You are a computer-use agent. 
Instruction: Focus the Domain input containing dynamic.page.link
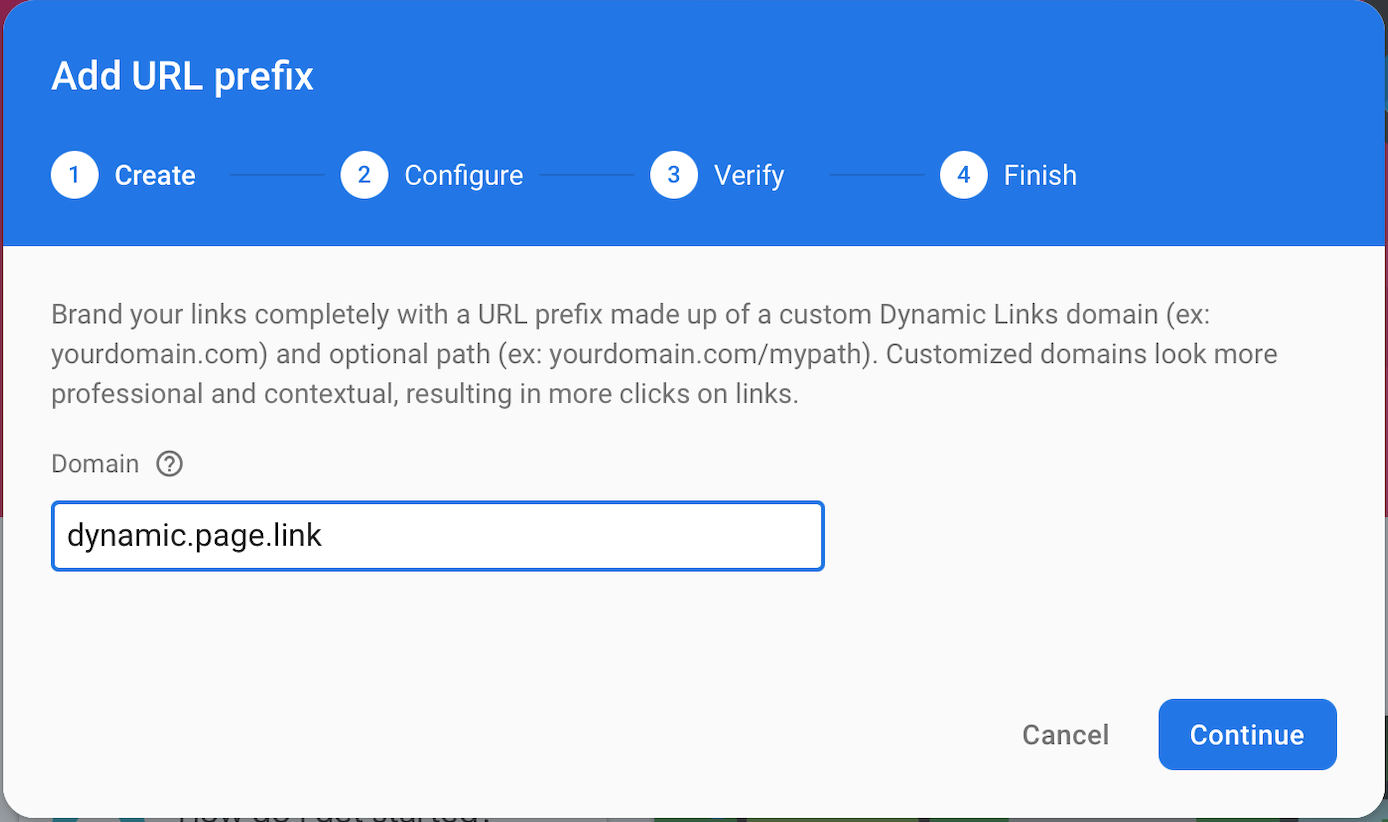click(x=437, y=536)
